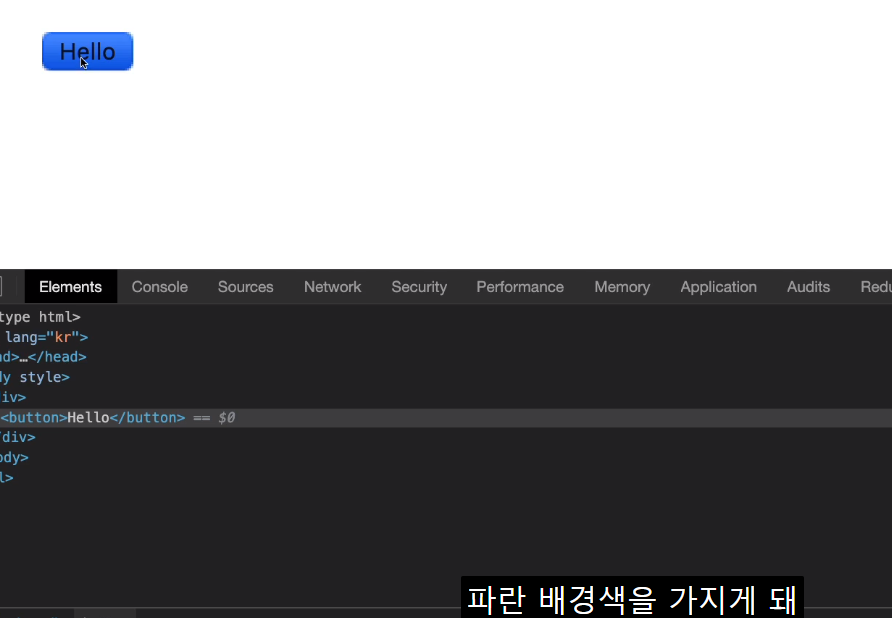892x618 pixels.
Task: Select the closing /div tag row
Action: coord(446,437)
